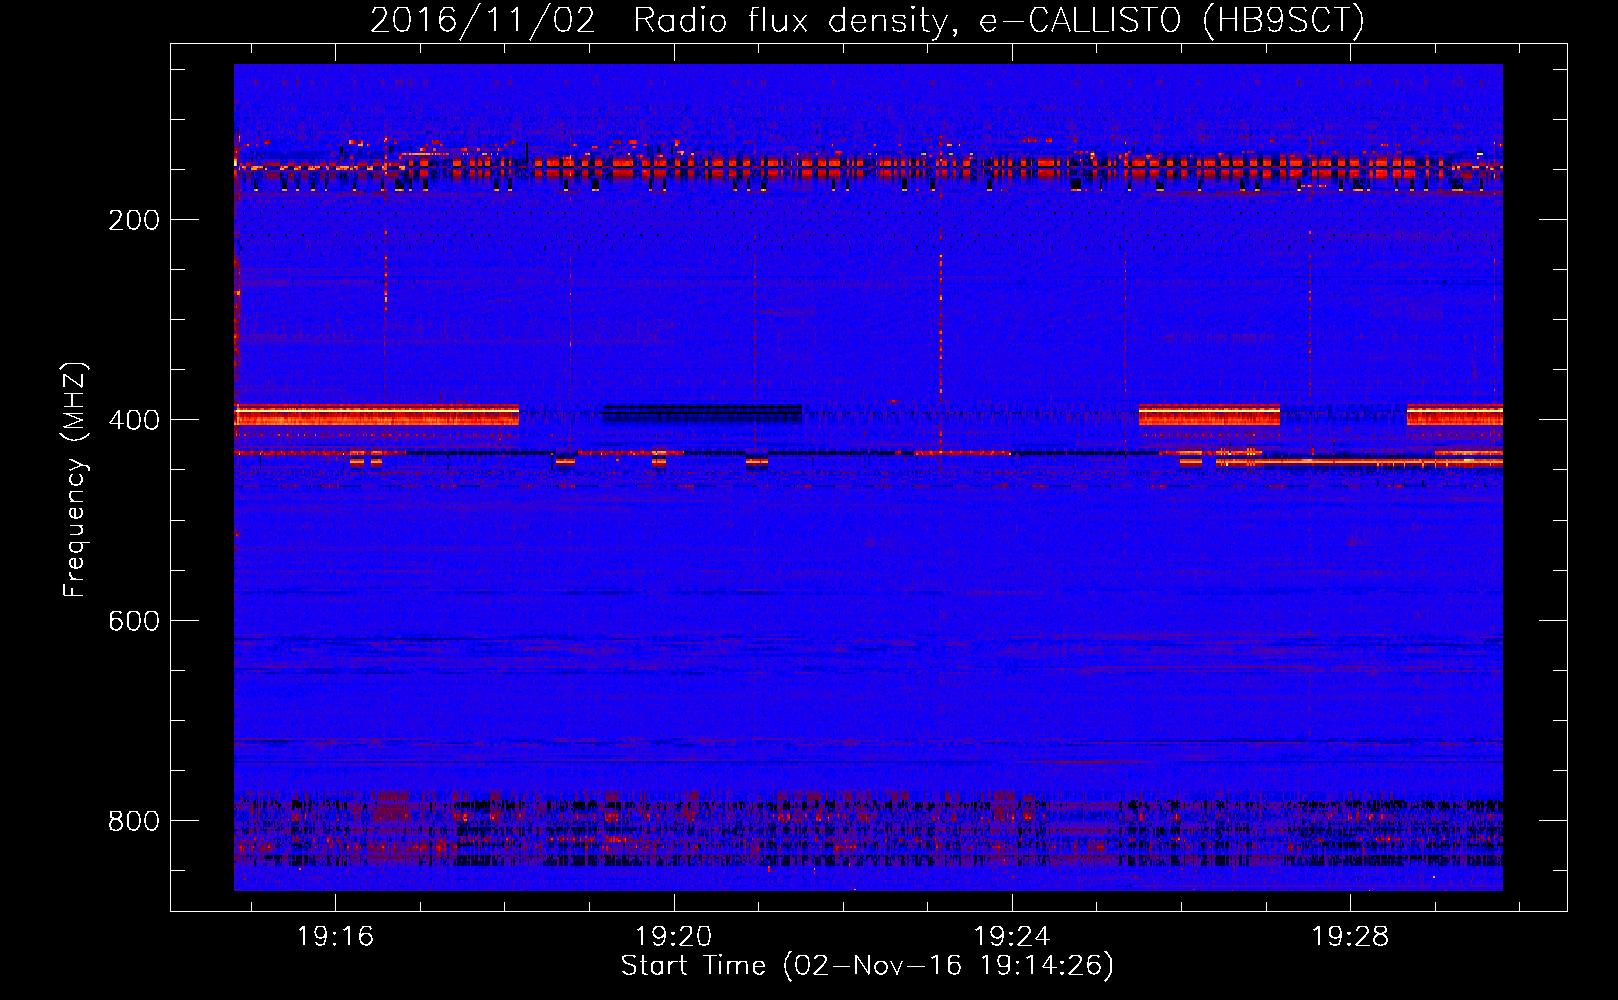
Task: Click the "19:24" time tick label
Action: 1012,937
